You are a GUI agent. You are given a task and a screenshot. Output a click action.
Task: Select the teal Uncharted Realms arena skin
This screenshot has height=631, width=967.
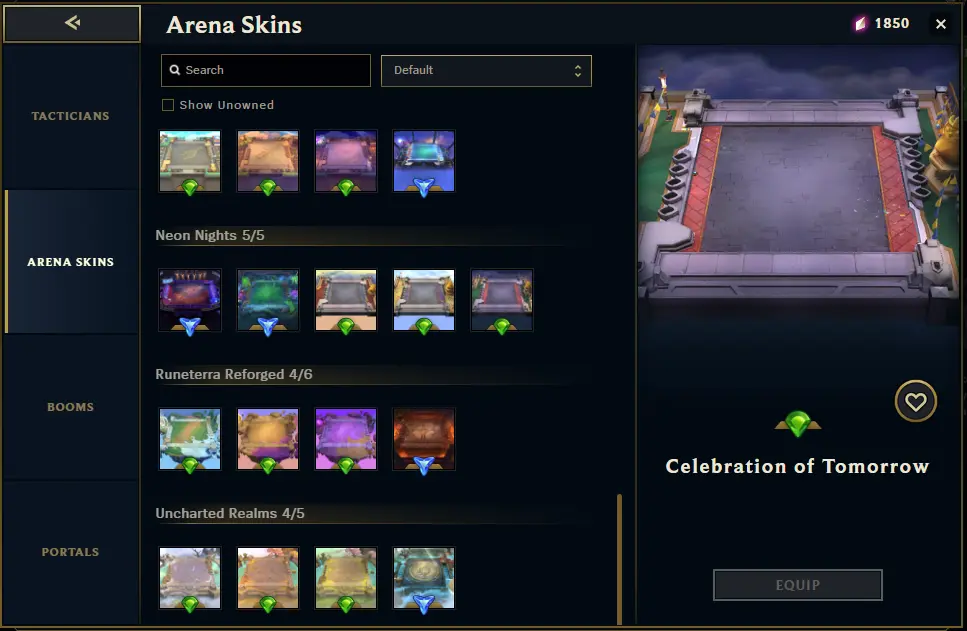tap(424, 578)
